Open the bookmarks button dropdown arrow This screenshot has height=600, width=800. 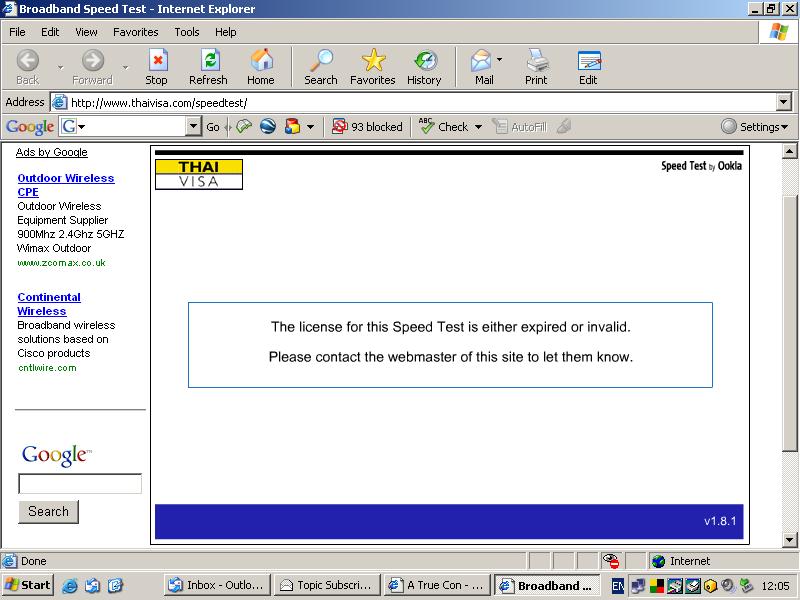point(310,127)
